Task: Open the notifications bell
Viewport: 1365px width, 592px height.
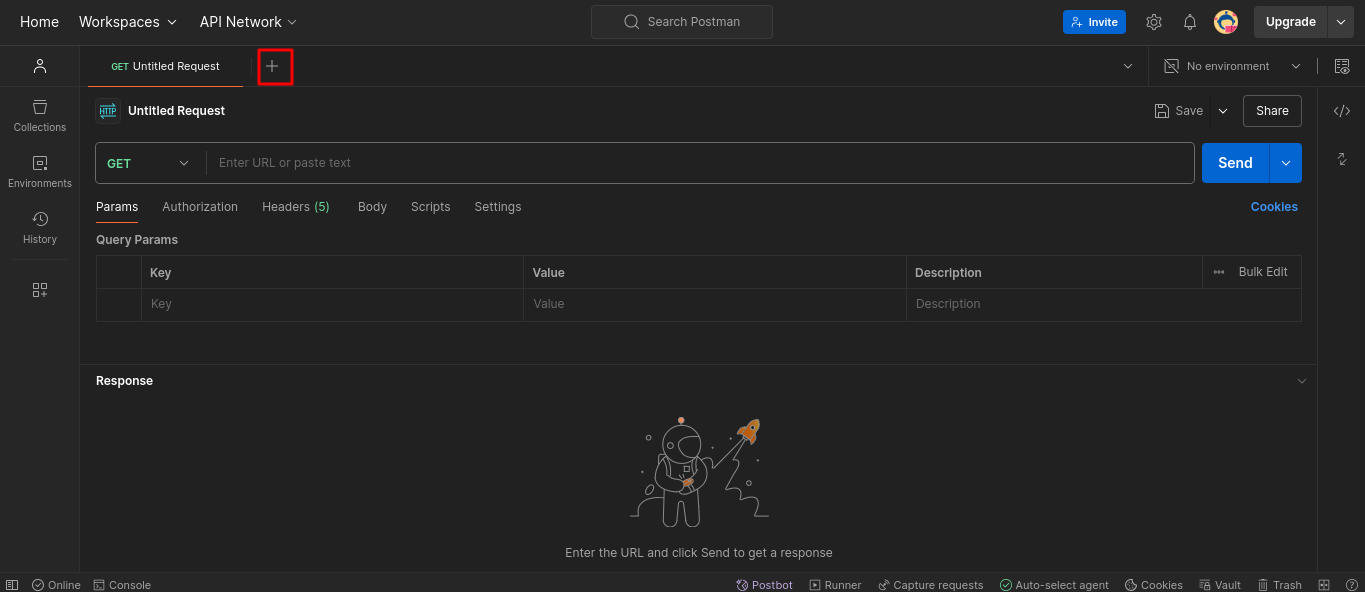Action: 1190,22
